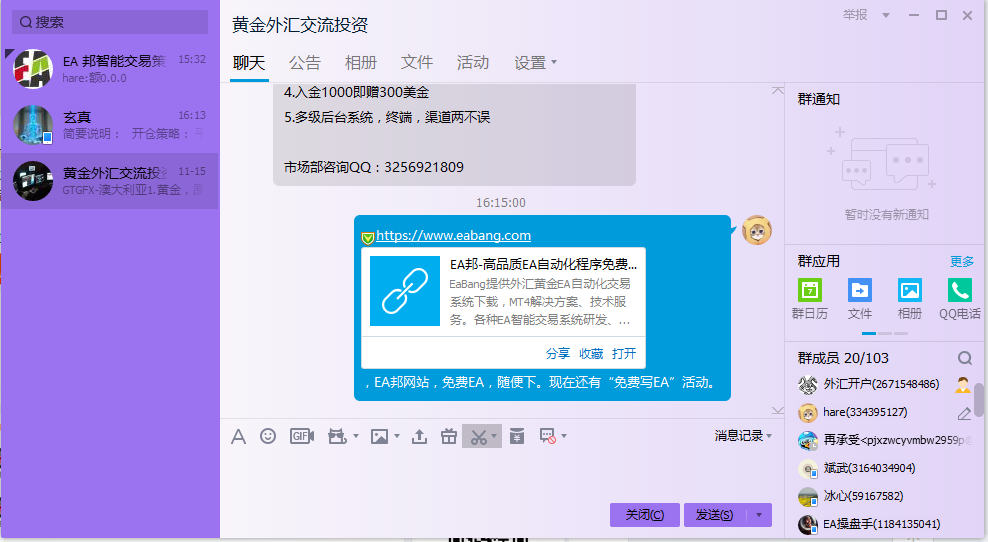Image resolution: width=988 pixels, height=542 pixels.
Task: Open the dropdown next to 举报
Action: point(886,15)
